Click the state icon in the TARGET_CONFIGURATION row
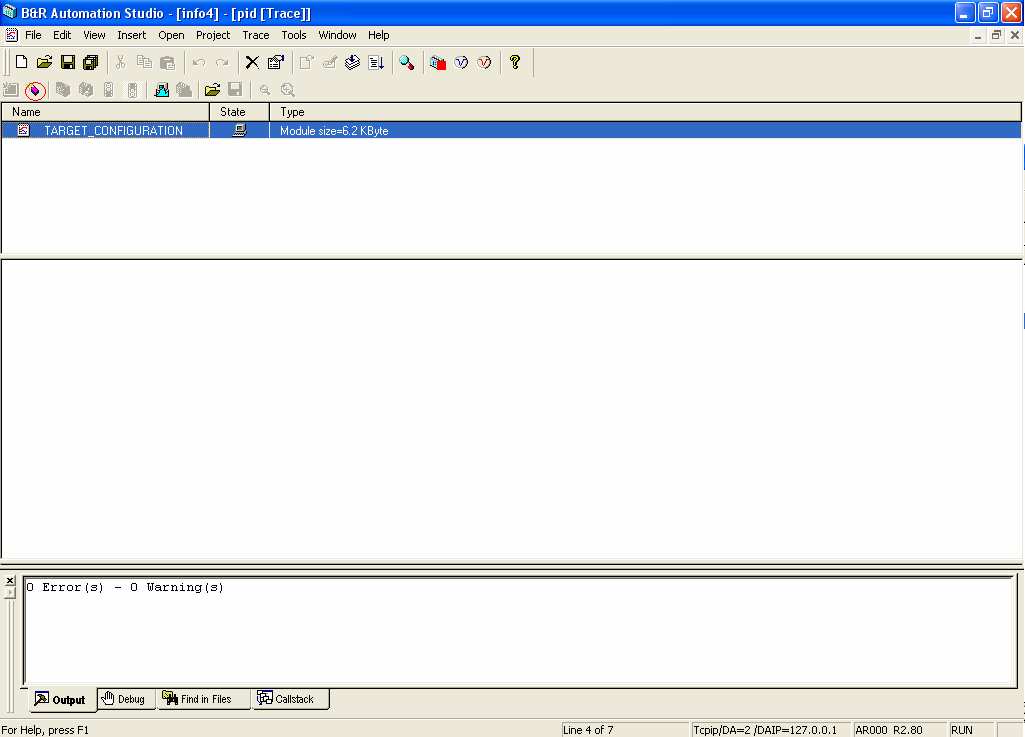Screen dimensions: 1025x737 coord(240,130)
